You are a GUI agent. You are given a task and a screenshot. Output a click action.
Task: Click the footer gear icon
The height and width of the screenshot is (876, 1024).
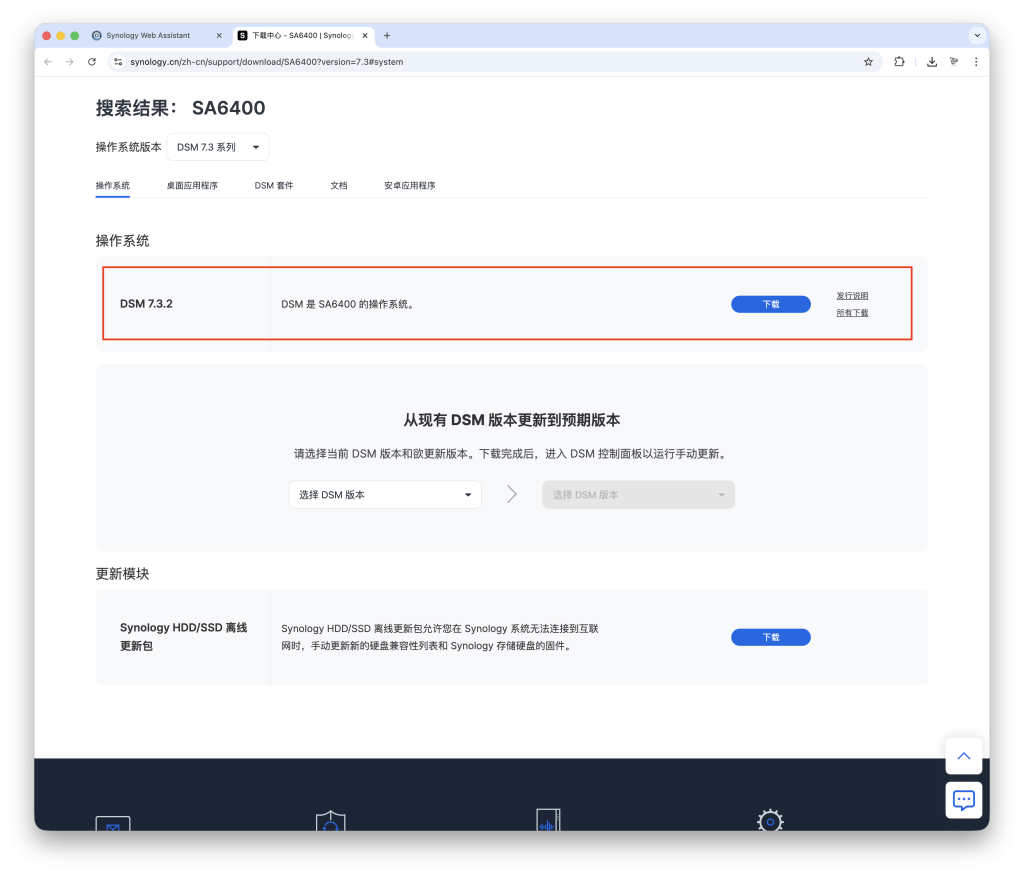pos(770,820)
